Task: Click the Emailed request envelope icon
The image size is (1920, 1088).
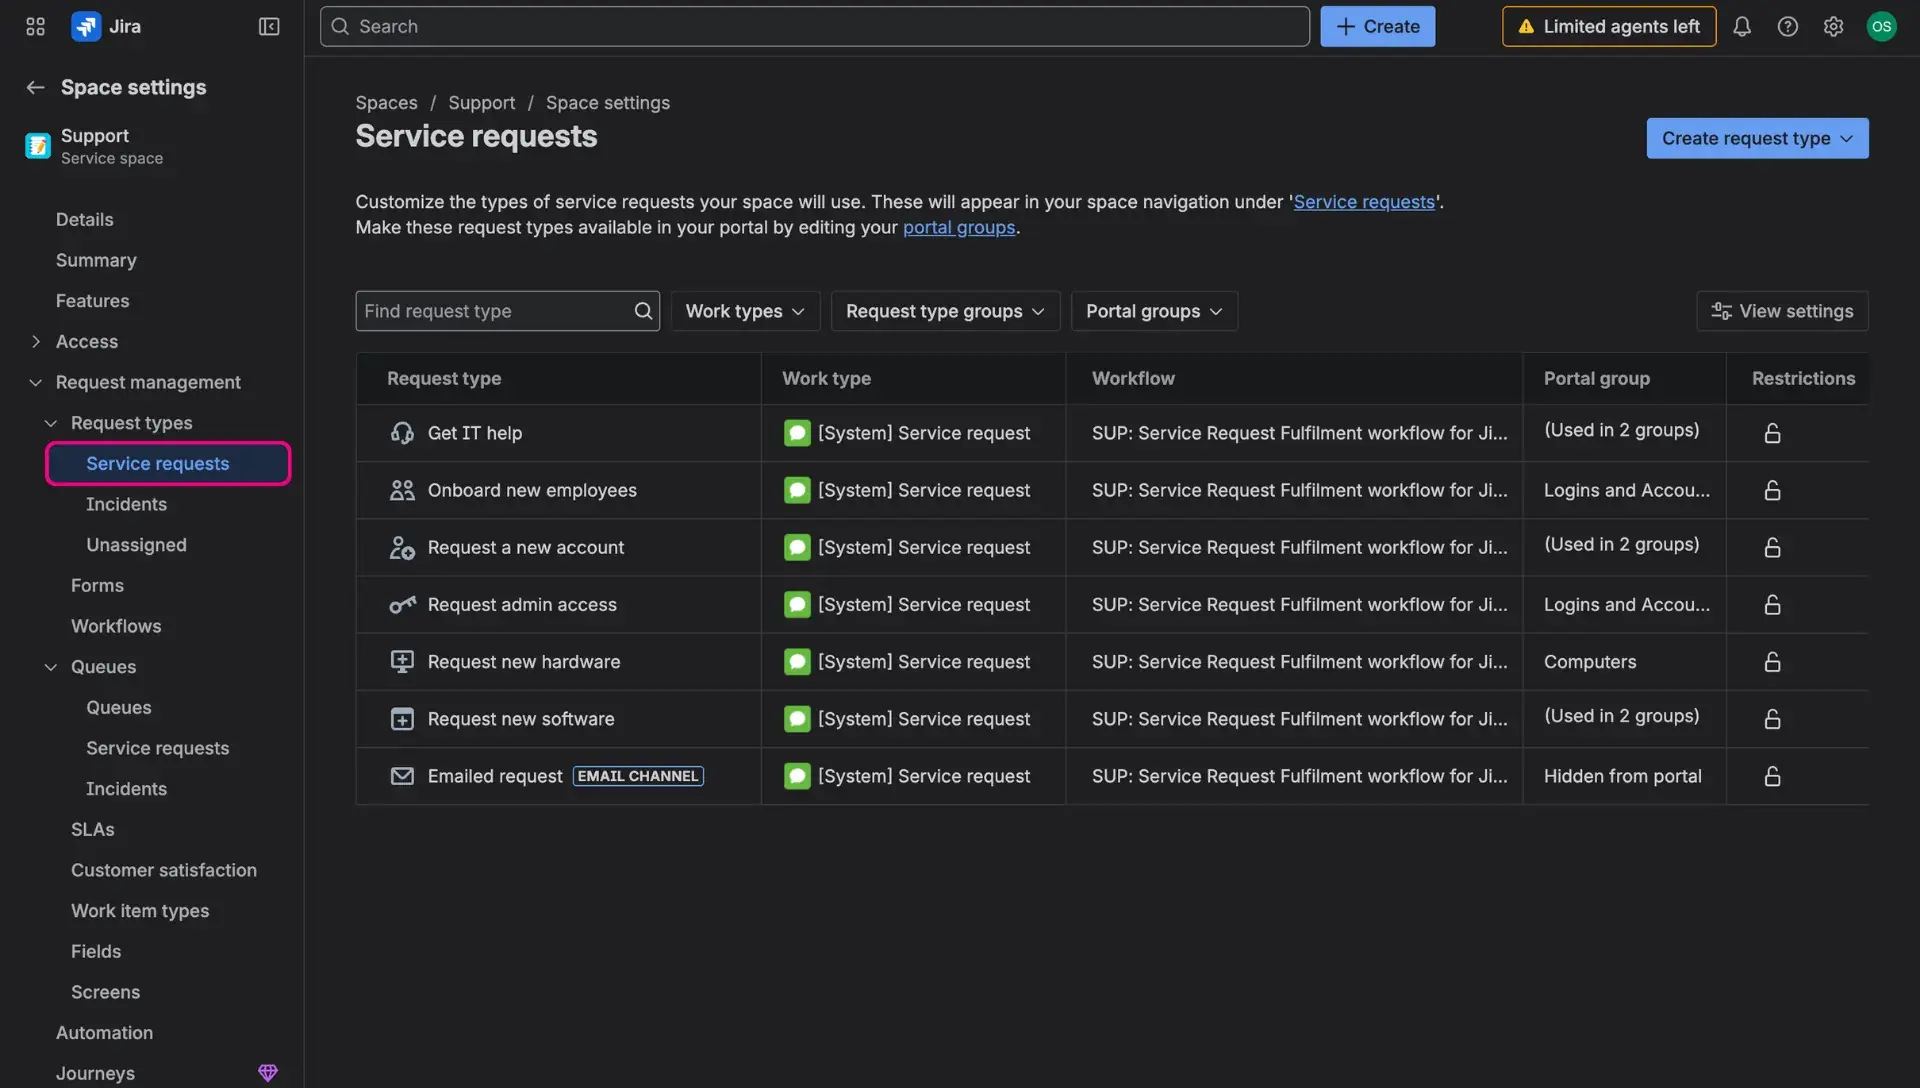Action: tap(401, 776)
